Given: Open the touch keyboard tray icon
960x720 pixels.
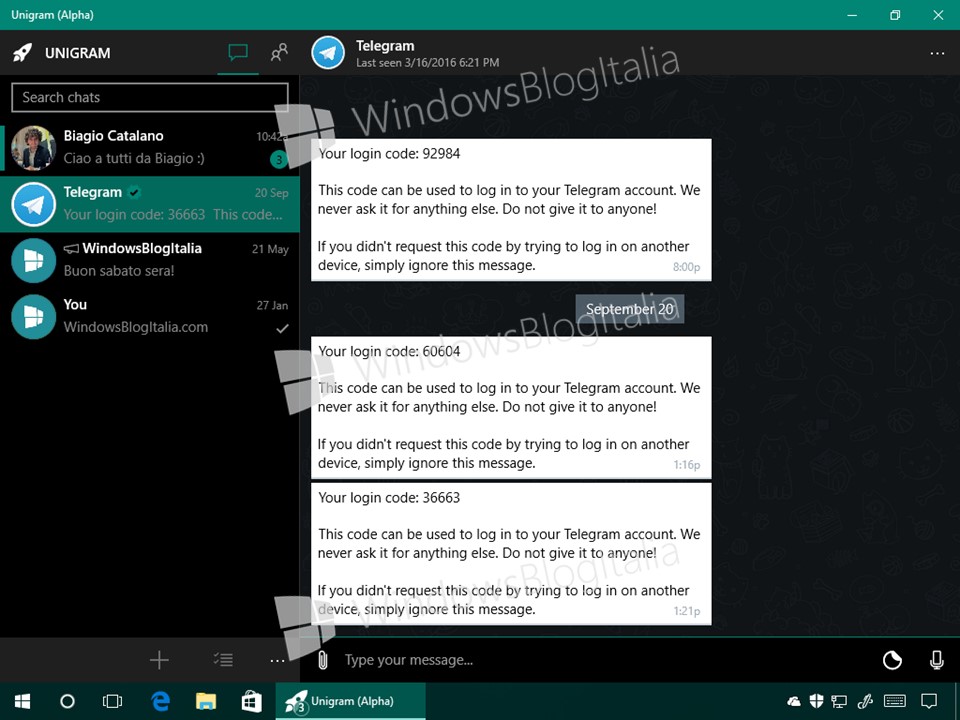Looking at the screenshot, I should click(895, 702).
